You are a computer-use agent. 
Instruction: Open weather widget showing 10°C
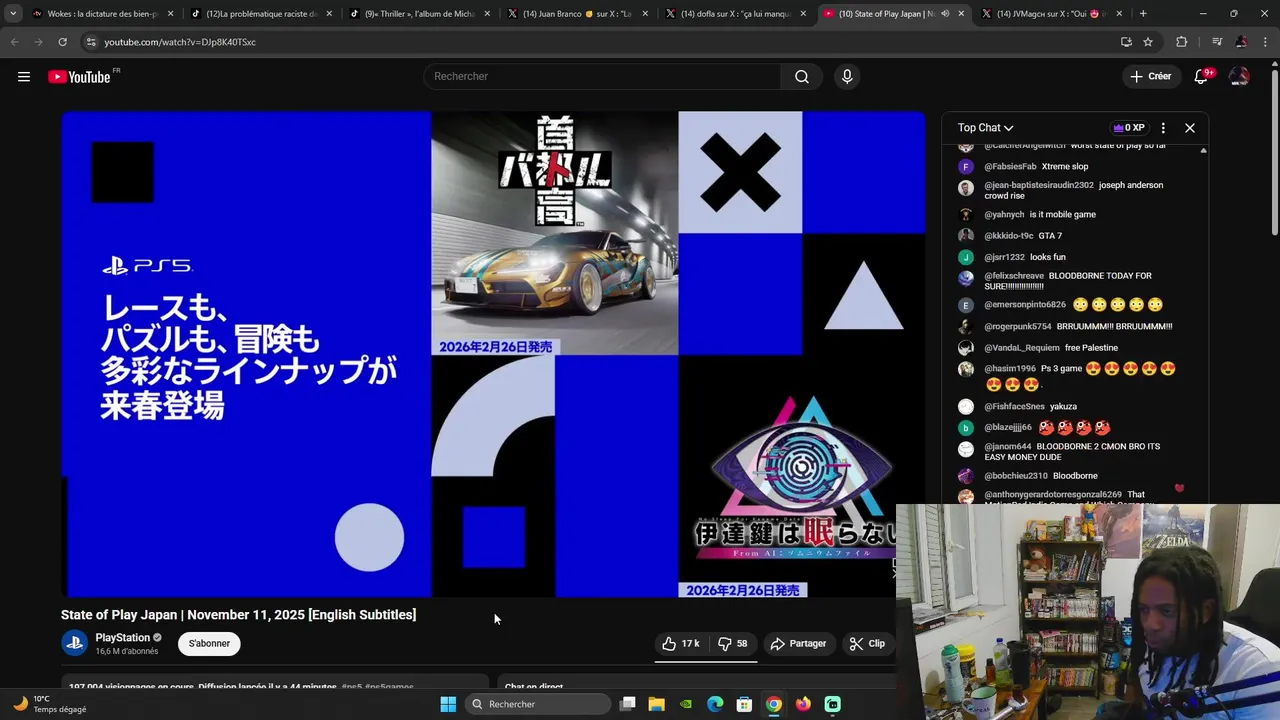[48, 704]
